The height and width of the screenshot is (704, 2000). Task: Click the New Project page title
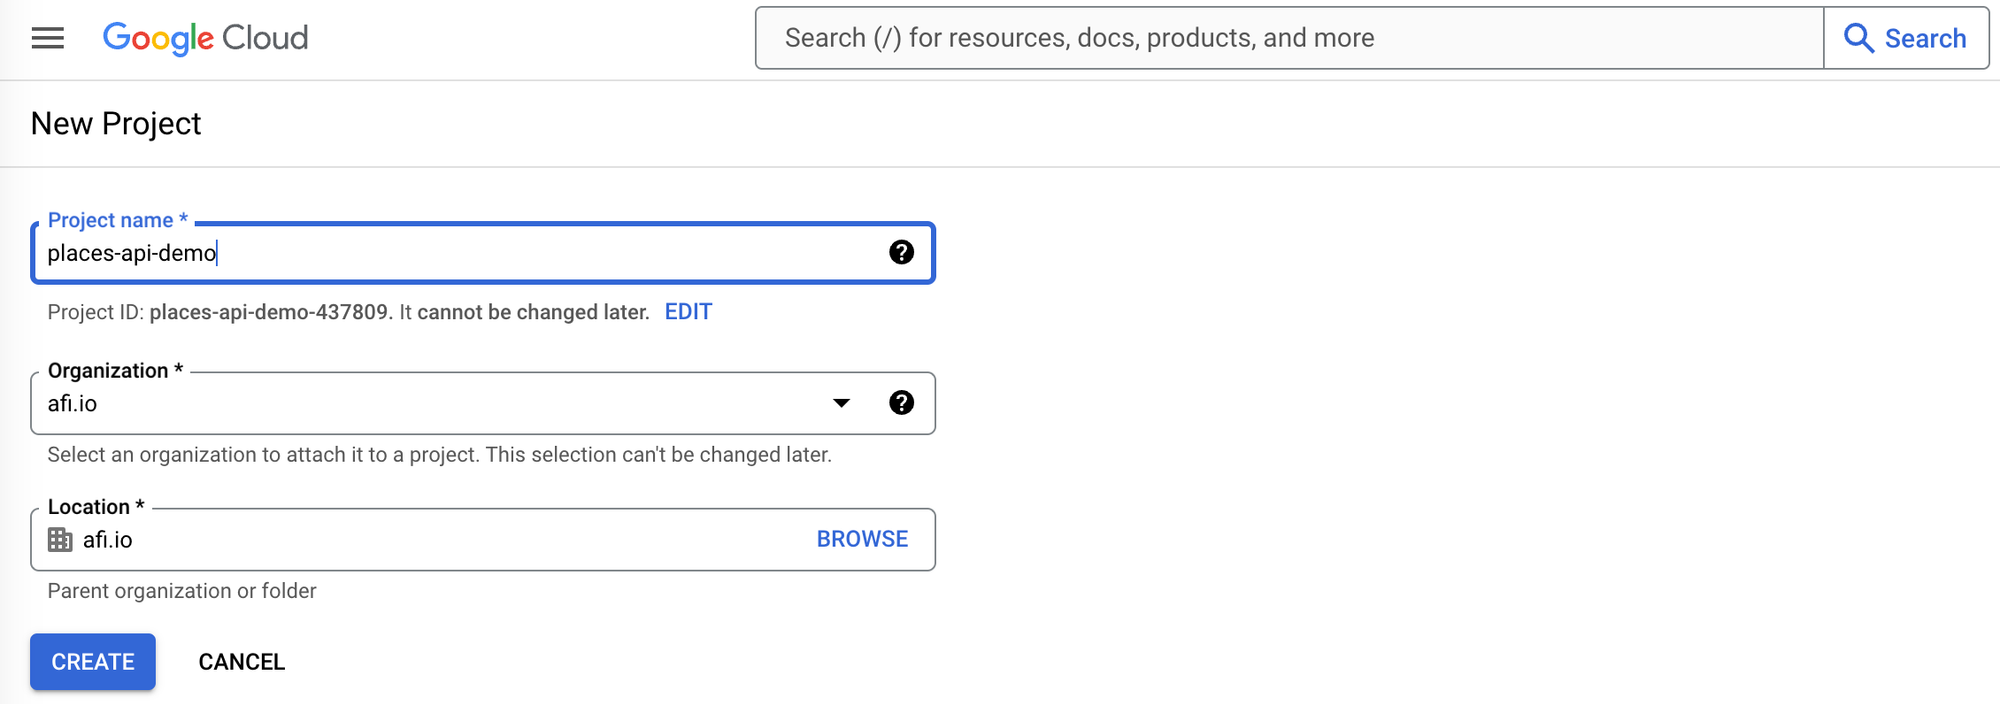point(116,122)
